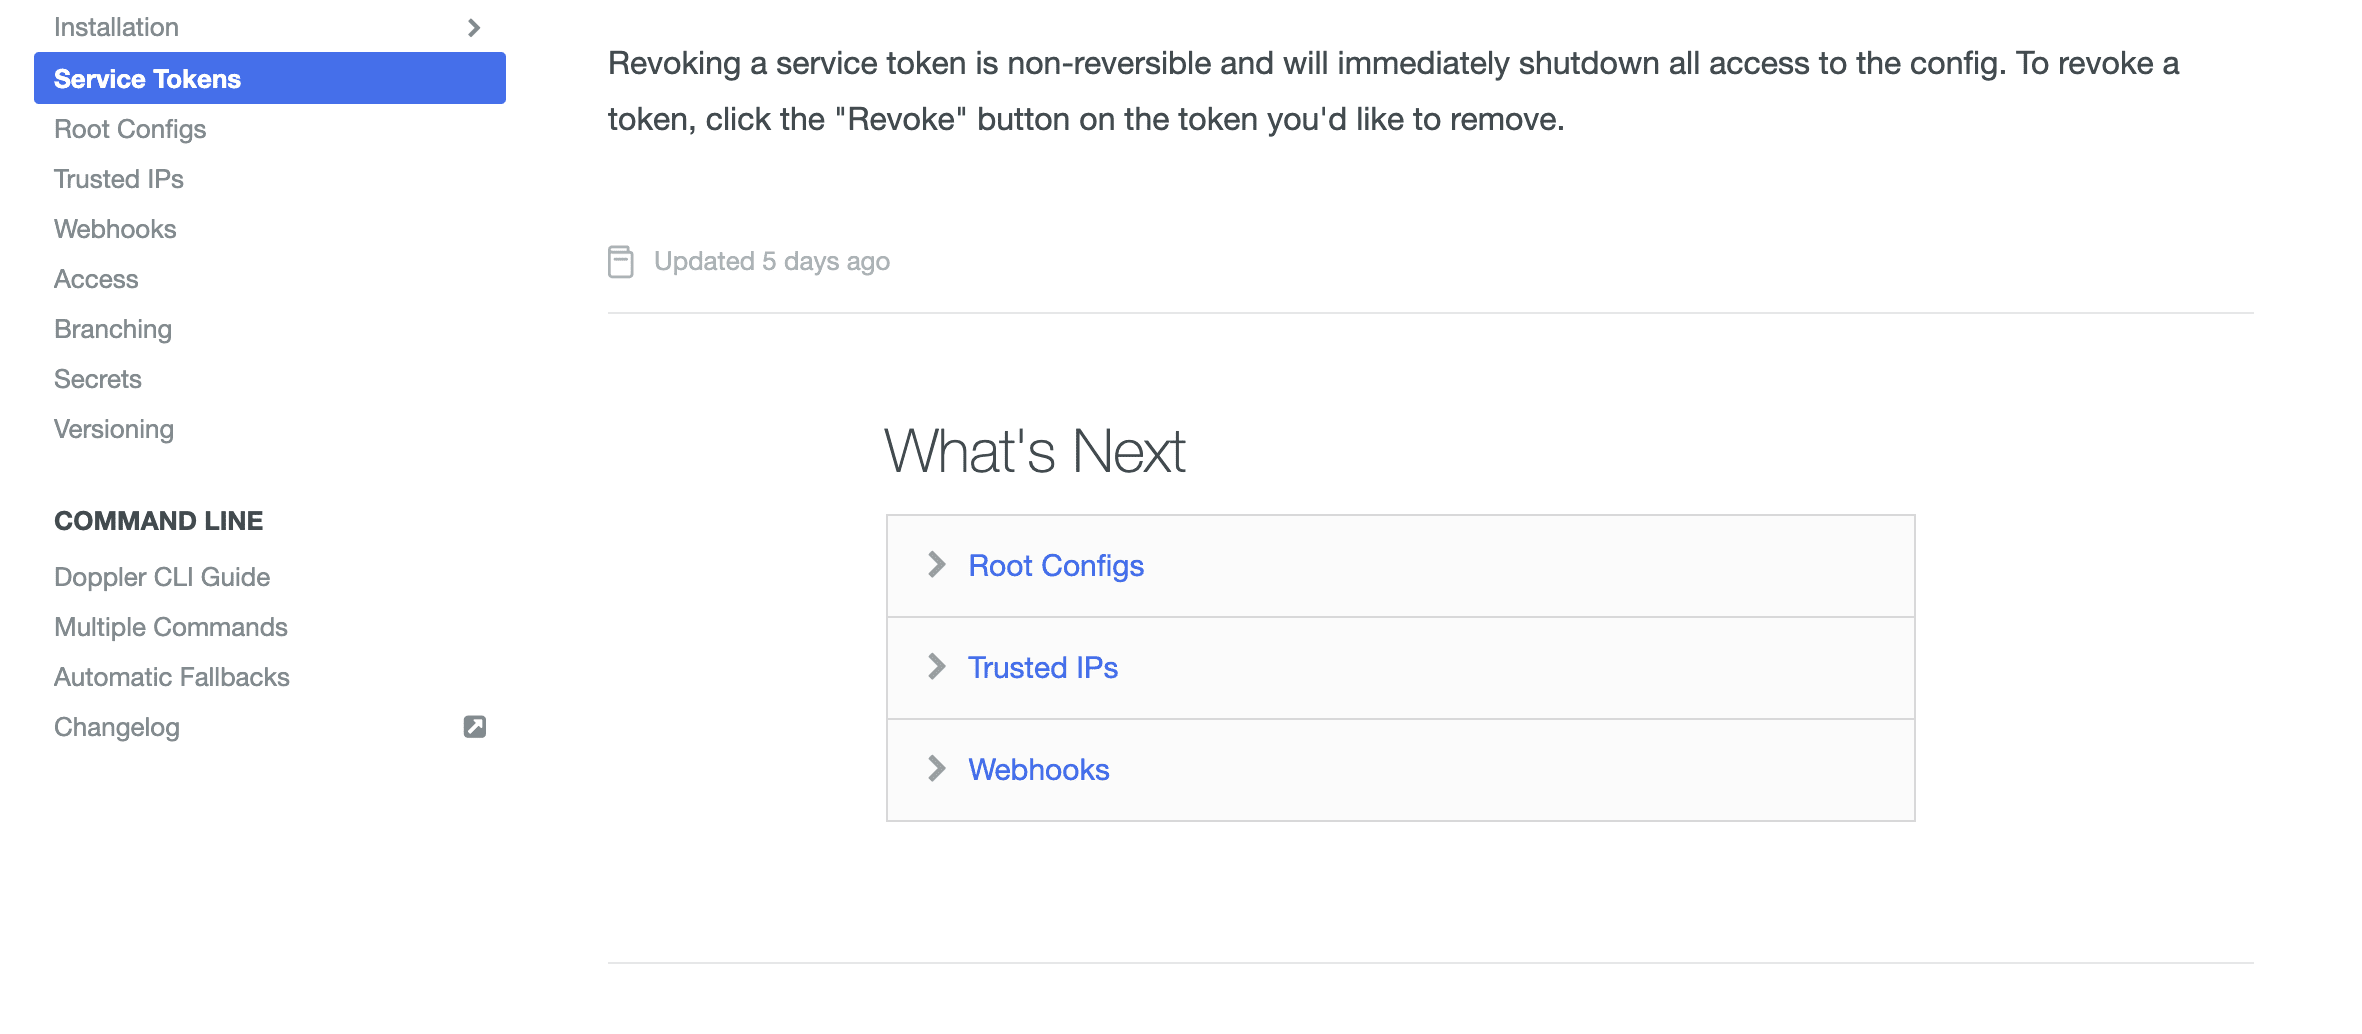Image resolution: width=2362 pixels, height=1034 pixels.
Task: Open the Trusted IPs next-page link
Action: (1042, 668)
